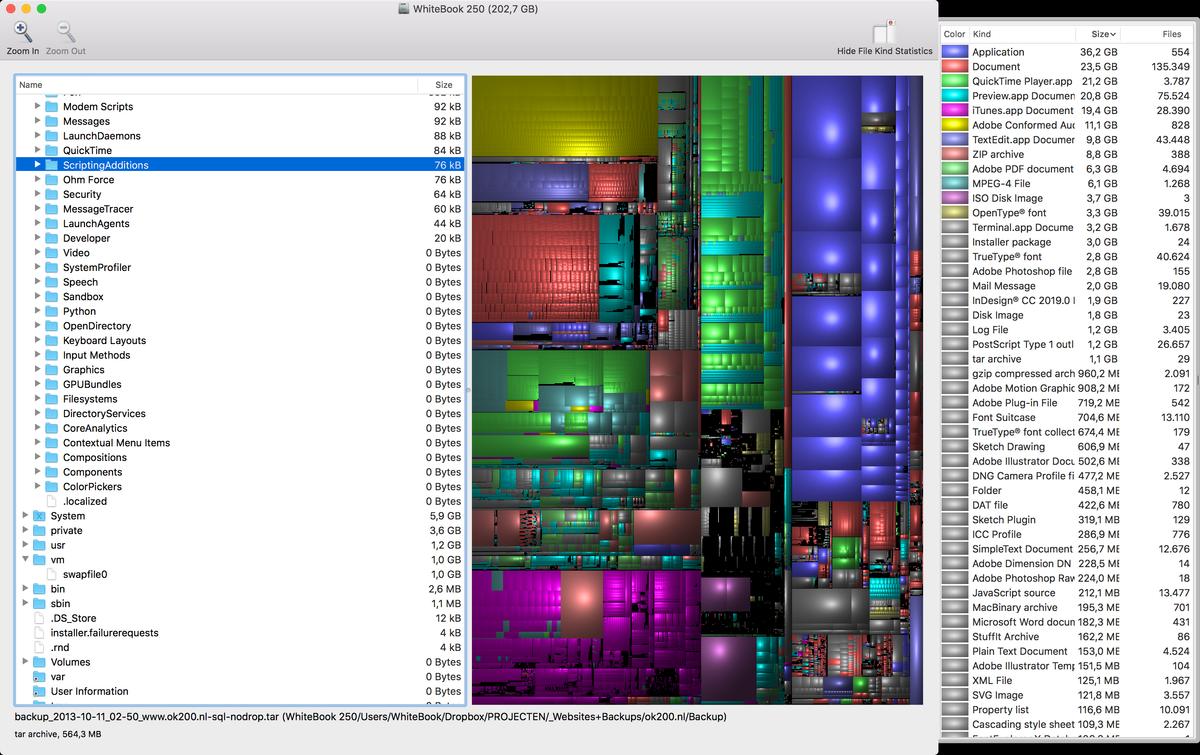This screenshot has width=1200, height=755.
Task: Sort statistics by Size column header
Action: click(1103, 34)
